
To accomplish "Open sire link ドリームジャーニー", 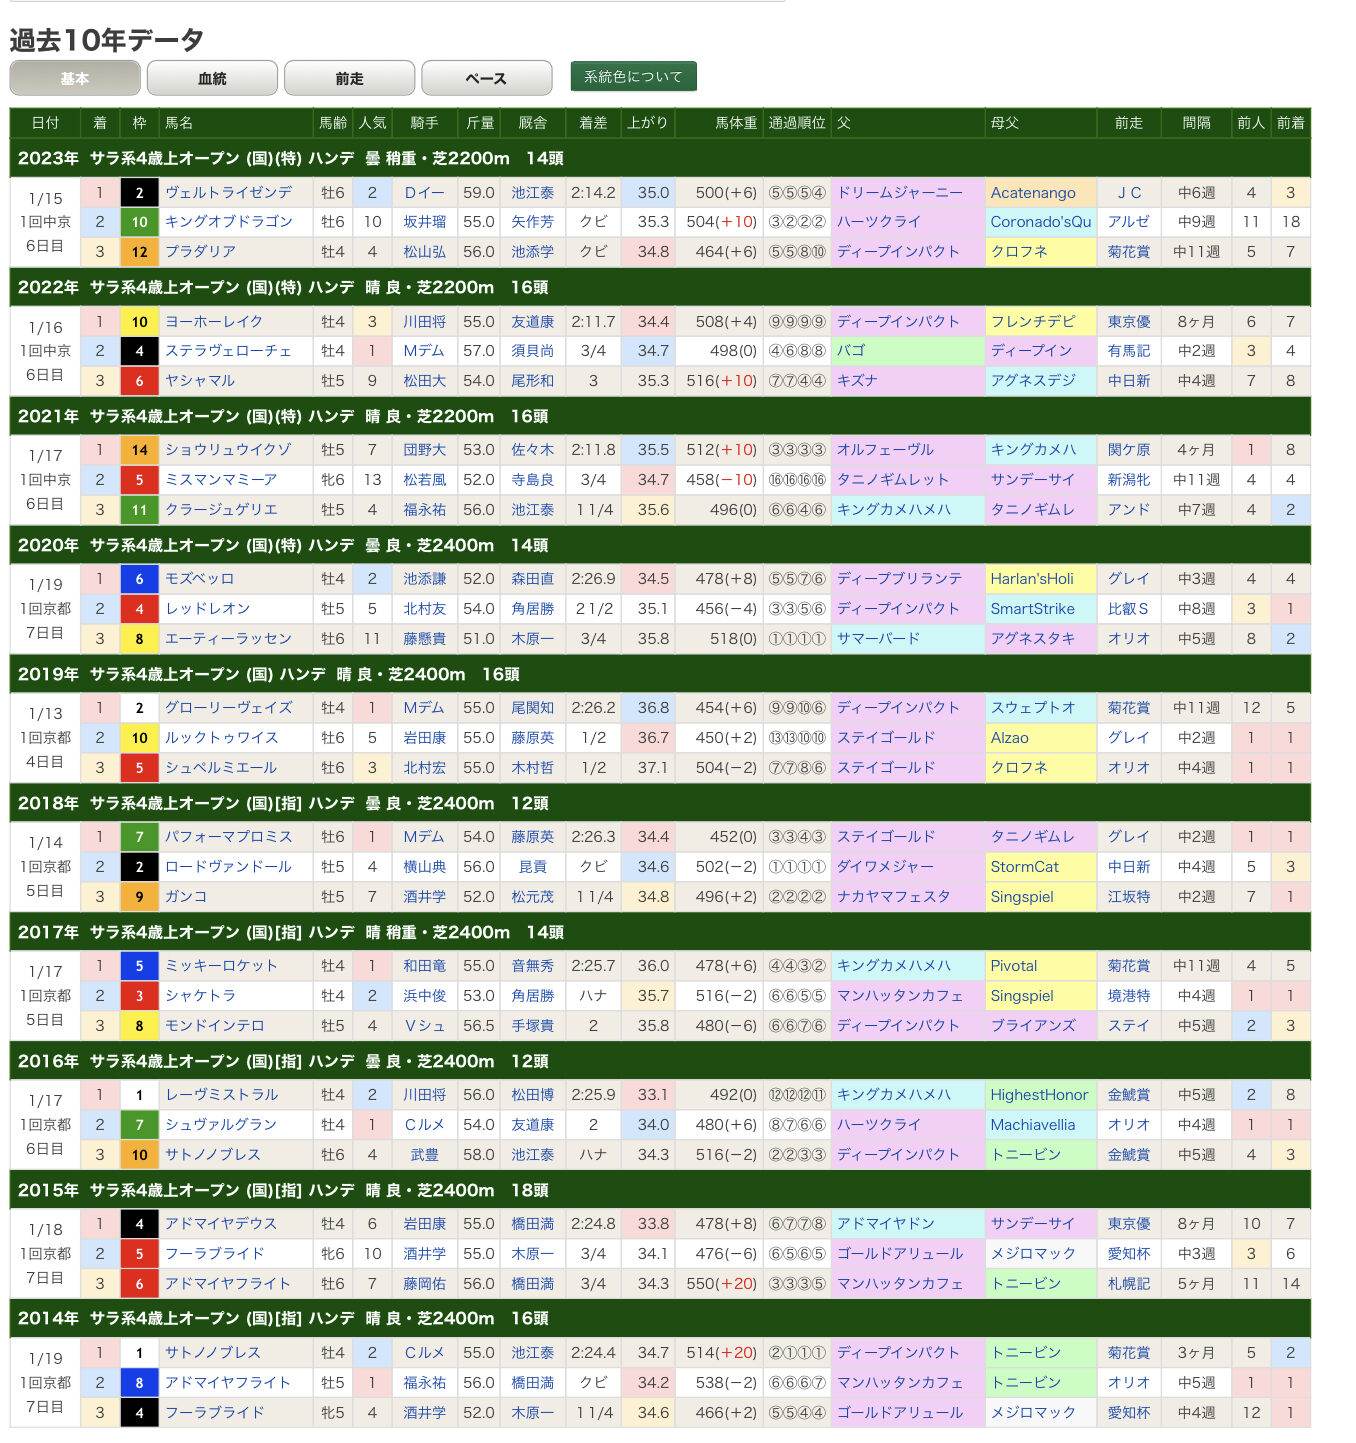I will pos(899,192).
